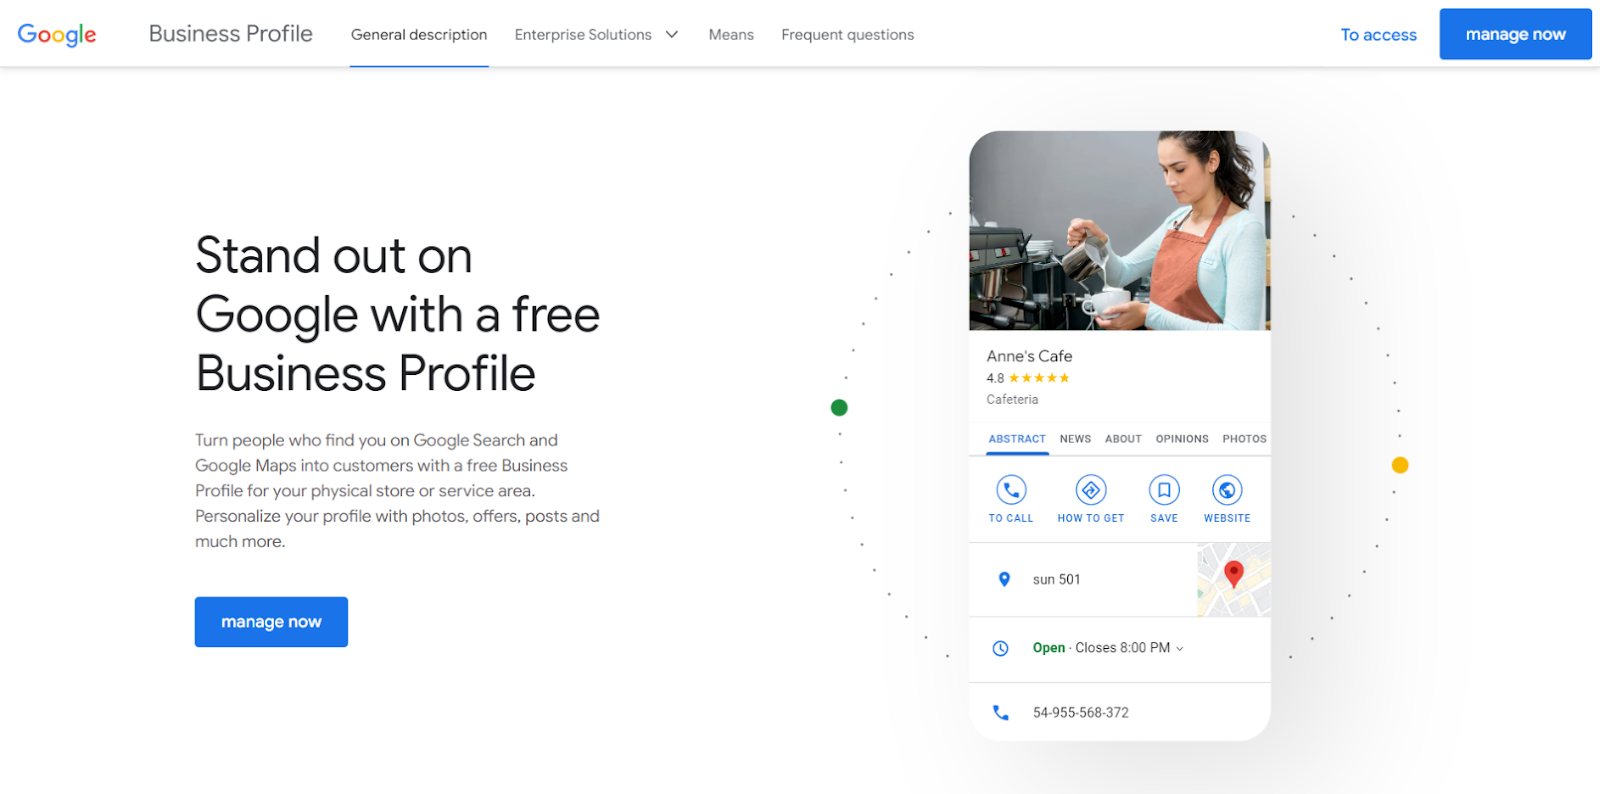Viewport: 1600px width, 794px height.
Task: Click the Save bookmark icon
Action: click(x=1164, y=490)
